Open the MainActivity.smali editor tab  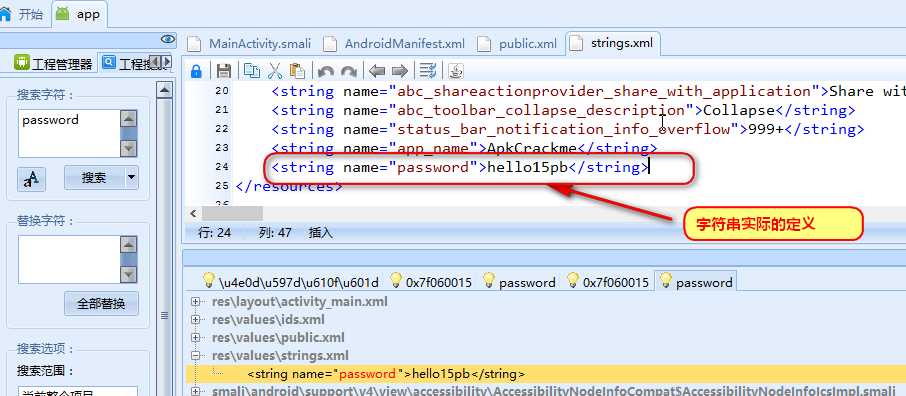251,43
